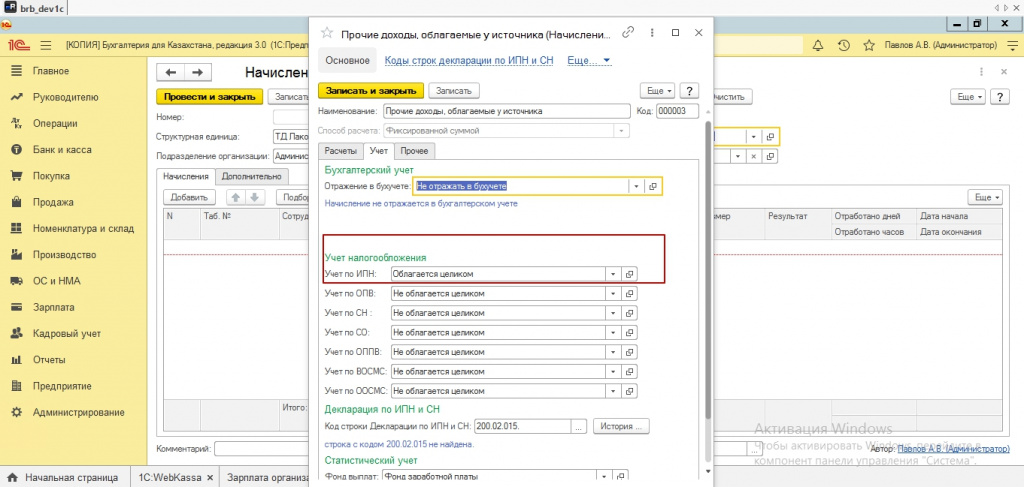Go back with the left arrow

click(x=171, y=72)
